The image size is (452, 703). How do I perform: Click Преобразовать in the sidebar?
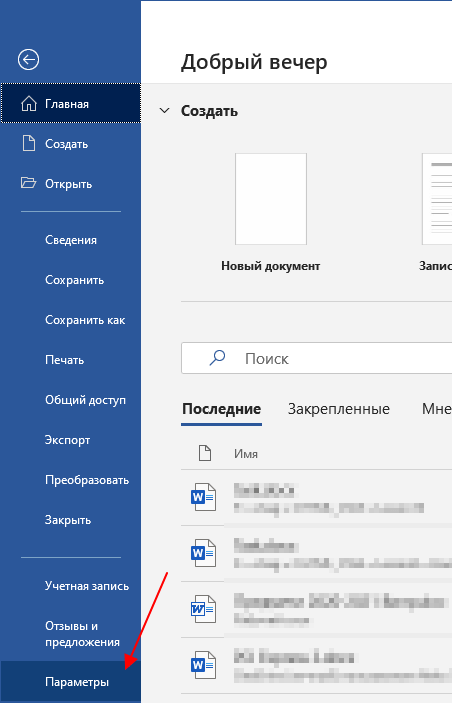70,480
